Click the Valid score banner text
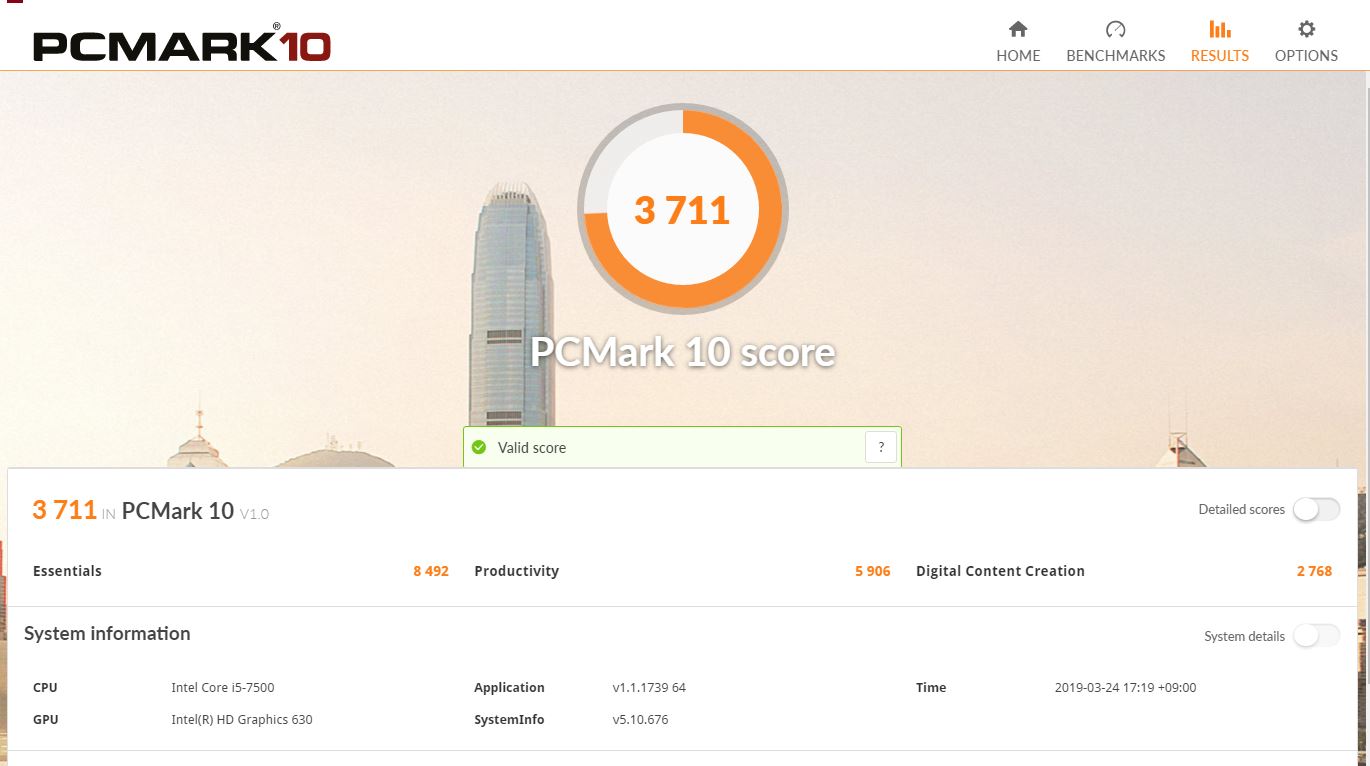 [532, 447]
